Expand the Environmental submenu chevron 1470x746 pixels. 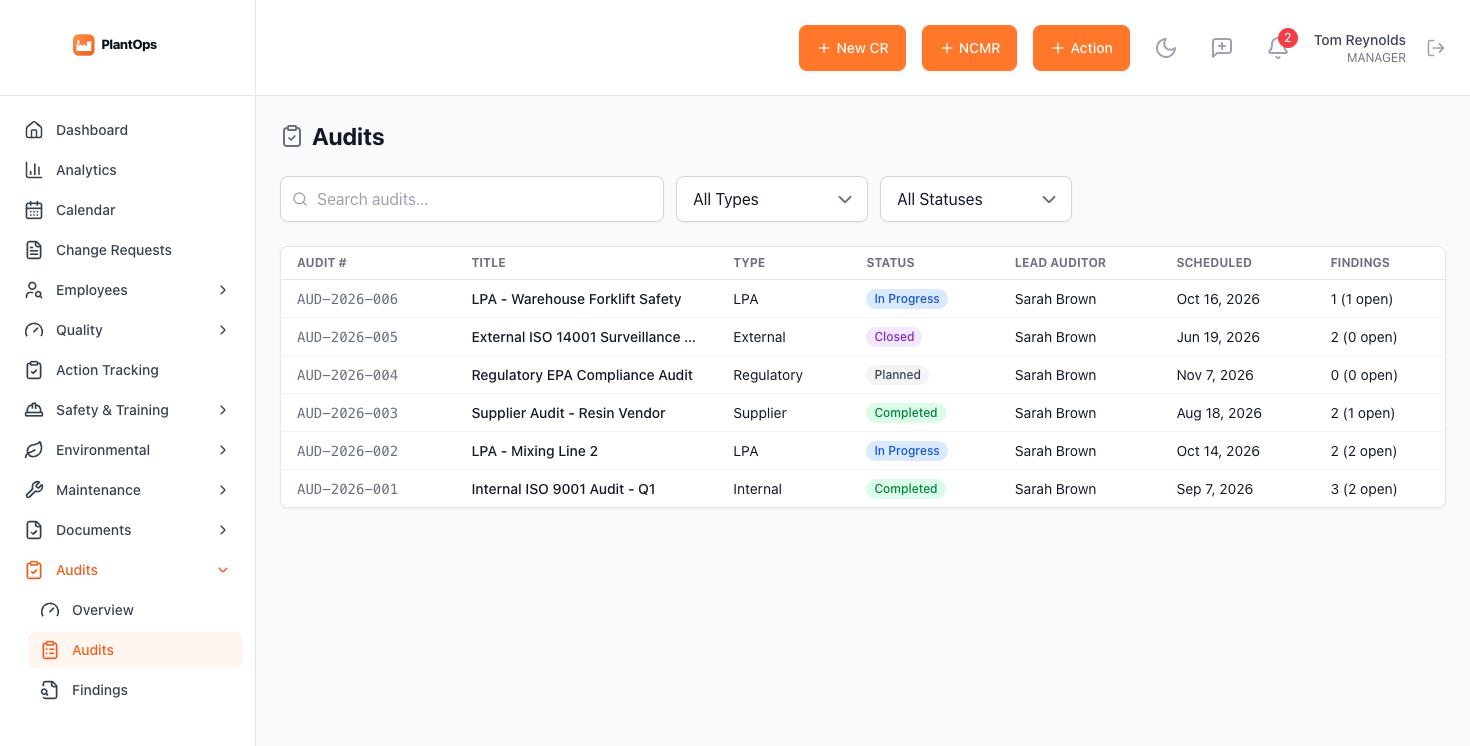(223, 450)
